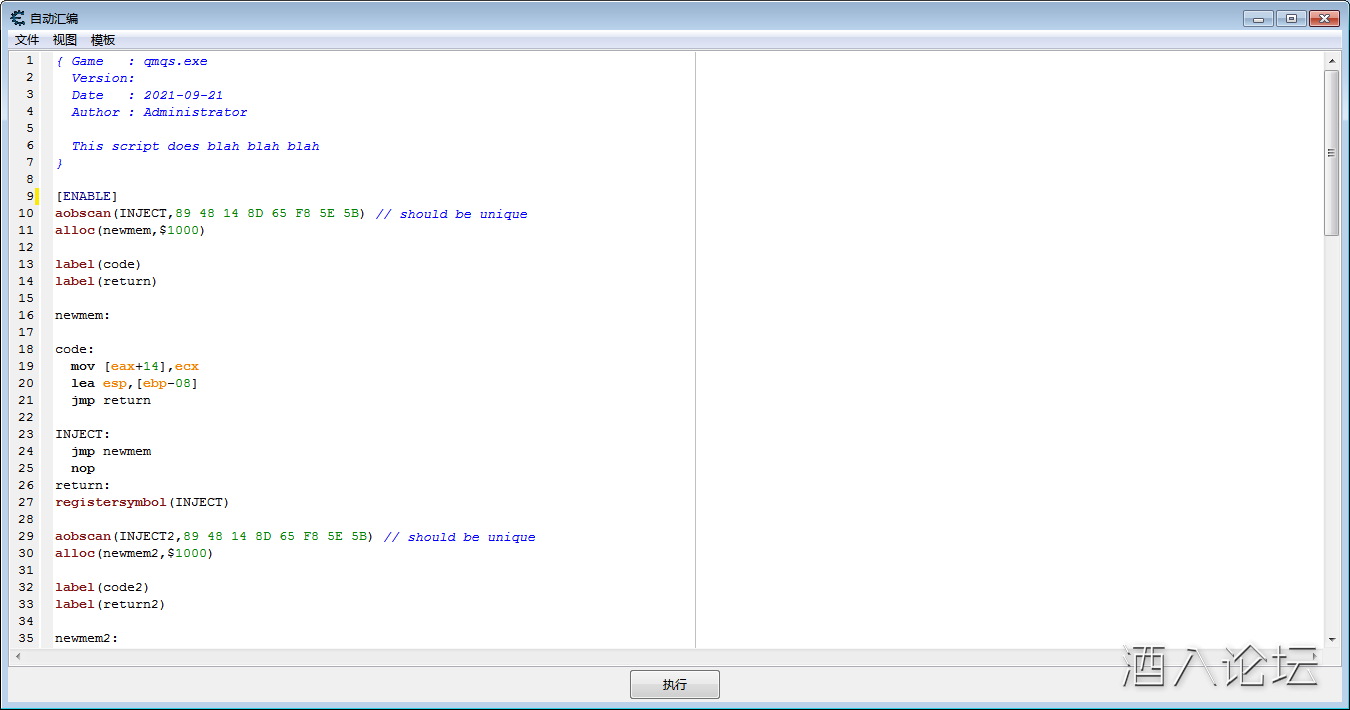Viewport: 1350px width, 710px height.
Task: Place cursor on the [ENABLE] section header
Action: click(83, 195)
